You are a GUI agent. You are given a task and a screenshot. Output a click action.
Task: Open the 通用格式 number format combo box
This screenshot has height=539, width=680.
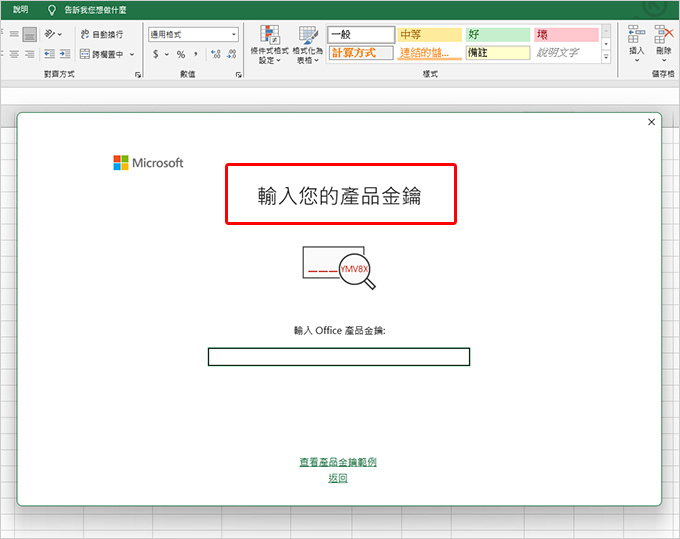pyautogui.click(x=193, y=34)
